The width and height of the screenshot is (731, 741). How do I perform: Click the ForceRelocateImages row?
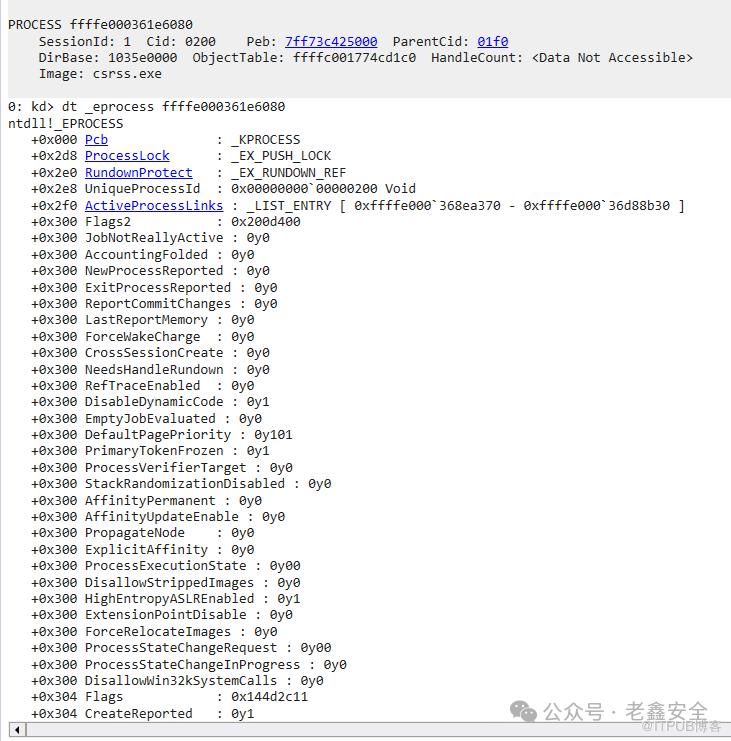[x=154, y=632]
